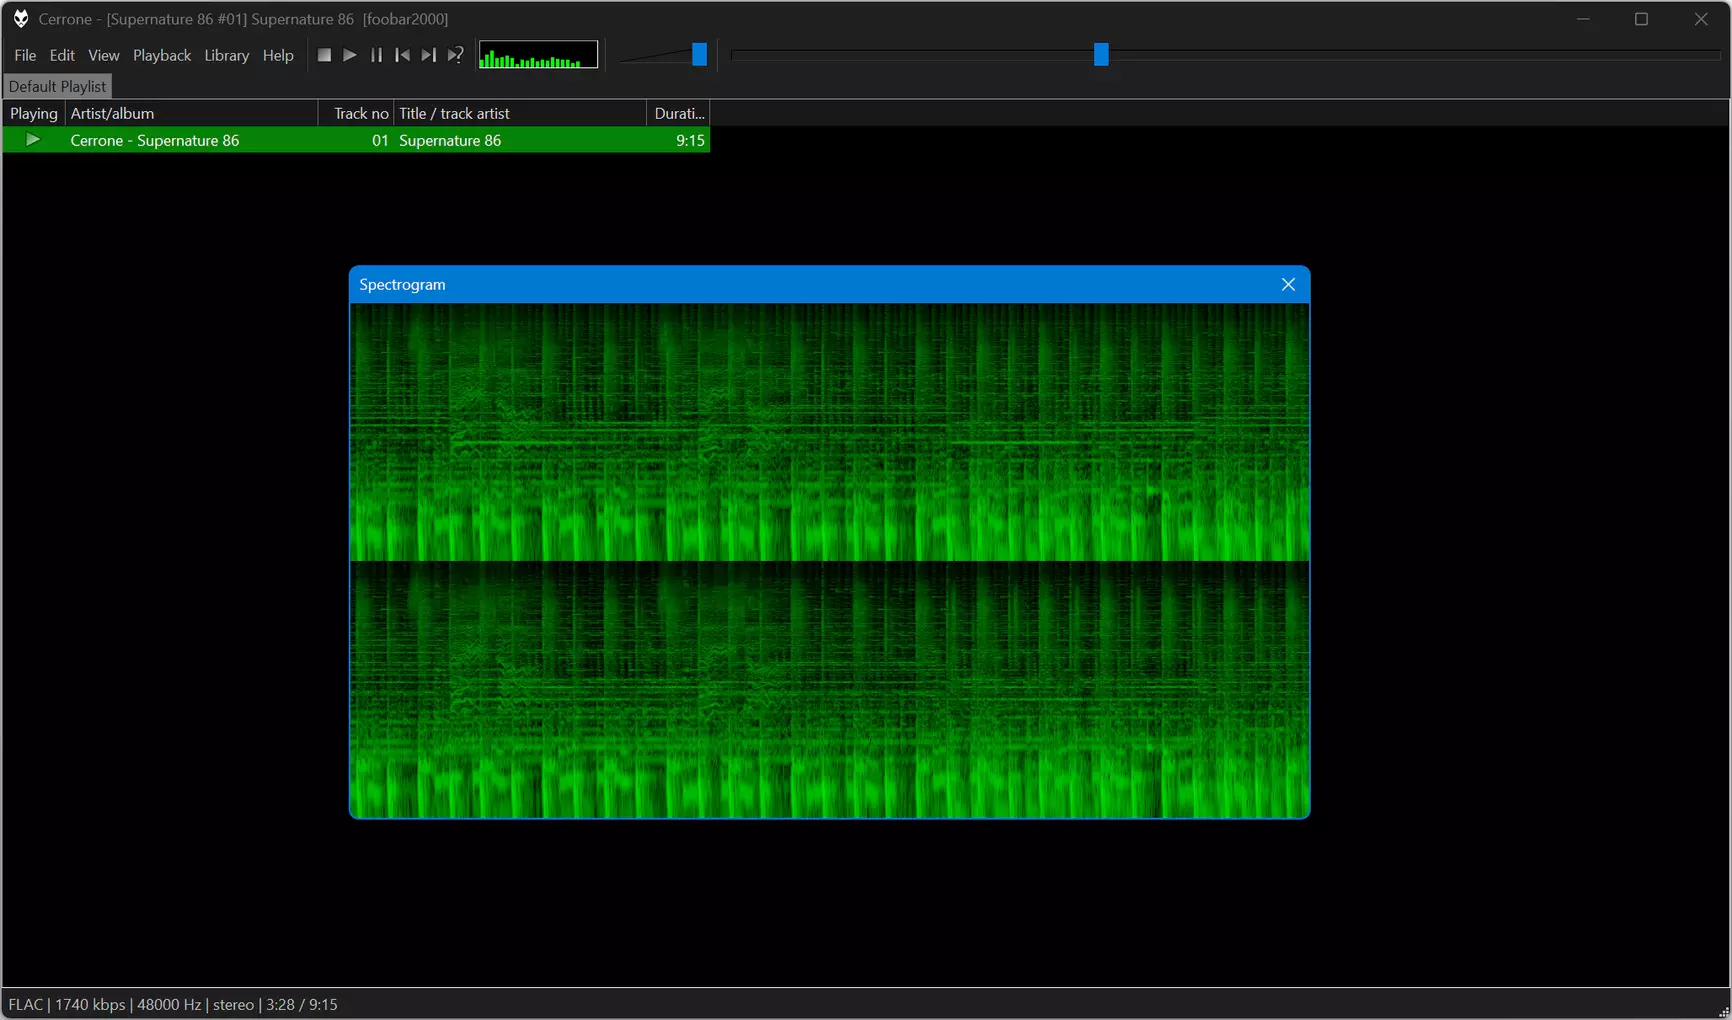The height and width of the screenshot is (1020, 1732).
Task: Minimize the foobar2000 window
Action: (x=1583, y=19)
